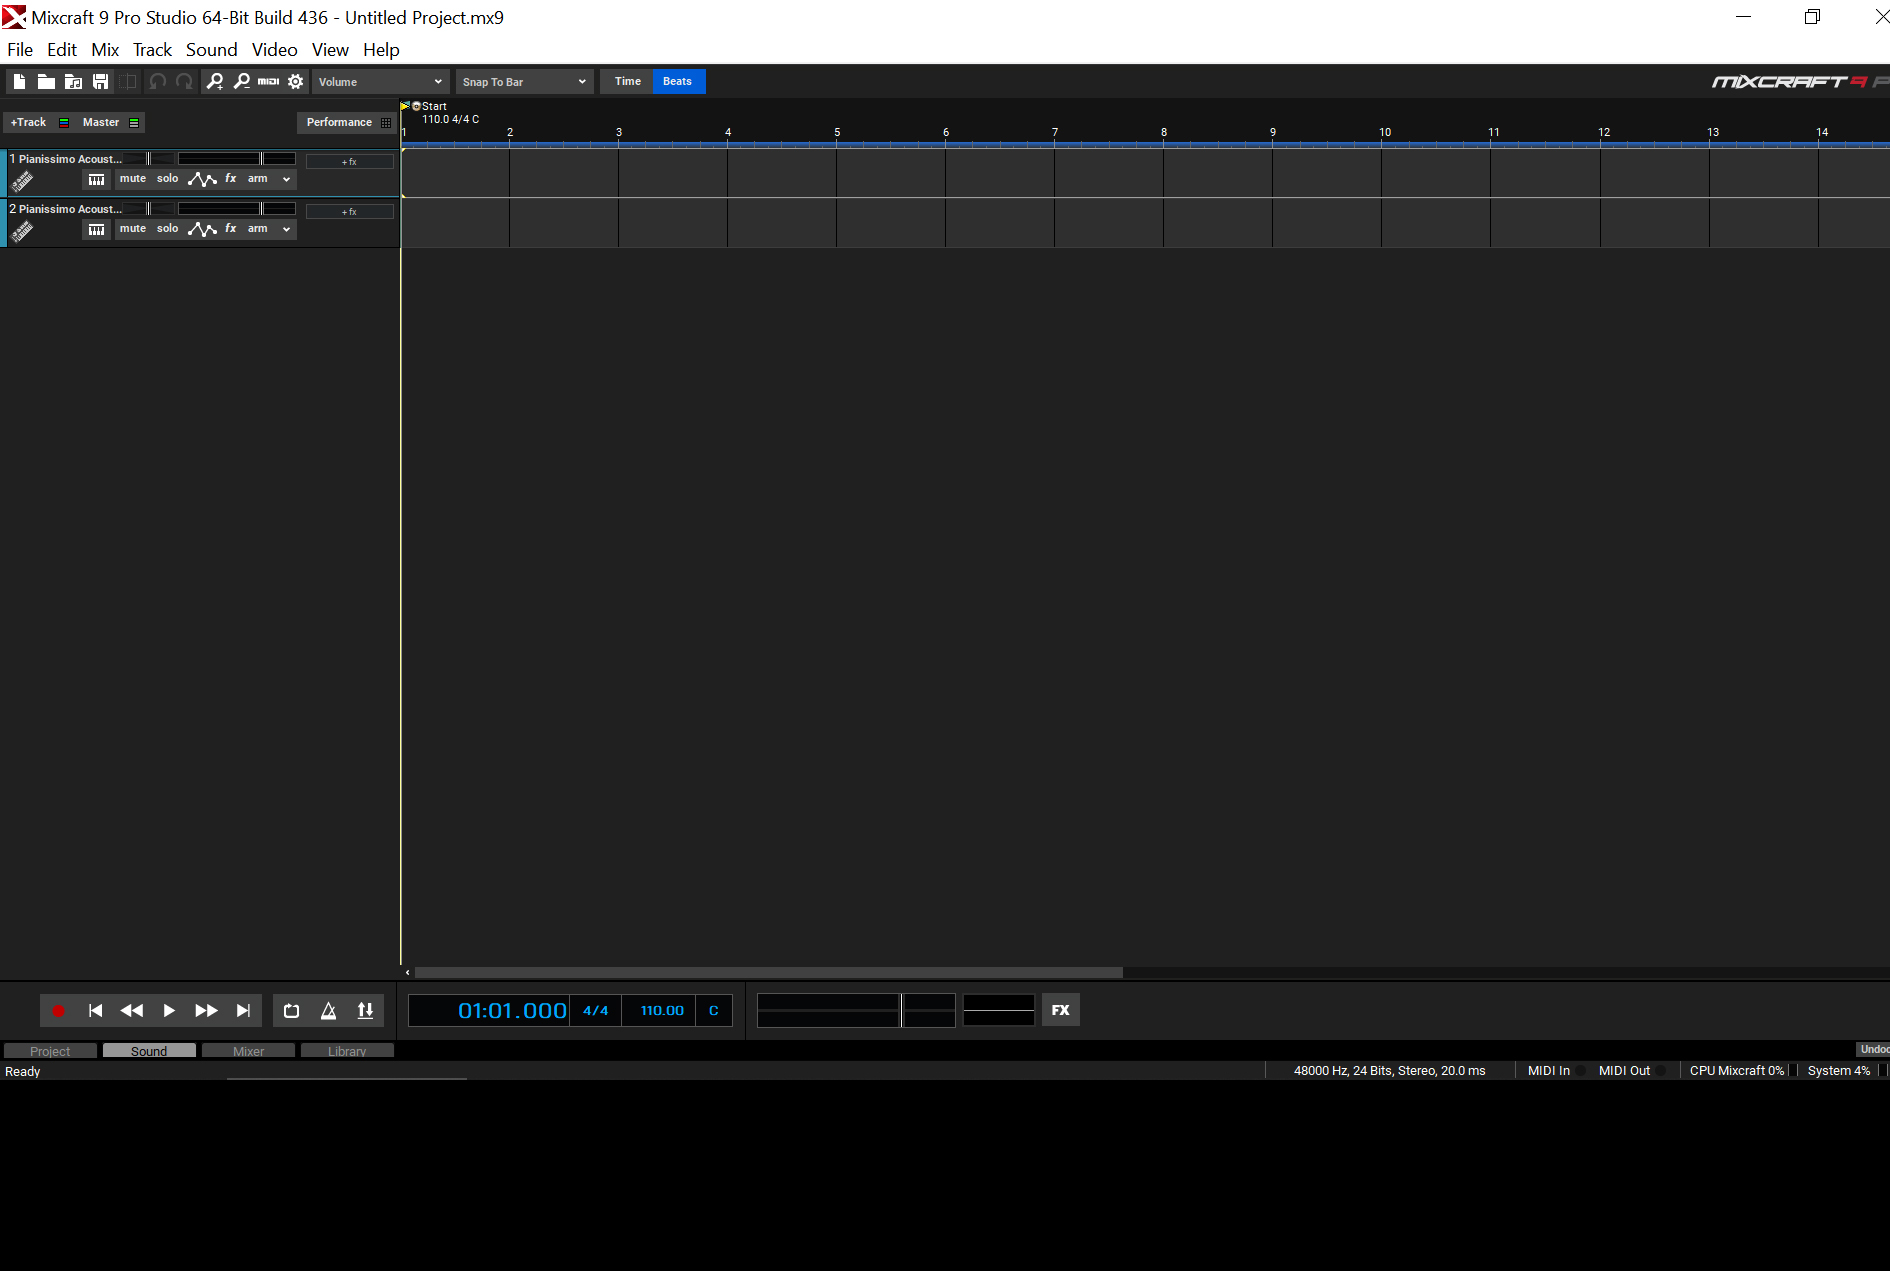Adjust track 2 pan slider
1890x1271 pixels.
click(x=148, y=209)
